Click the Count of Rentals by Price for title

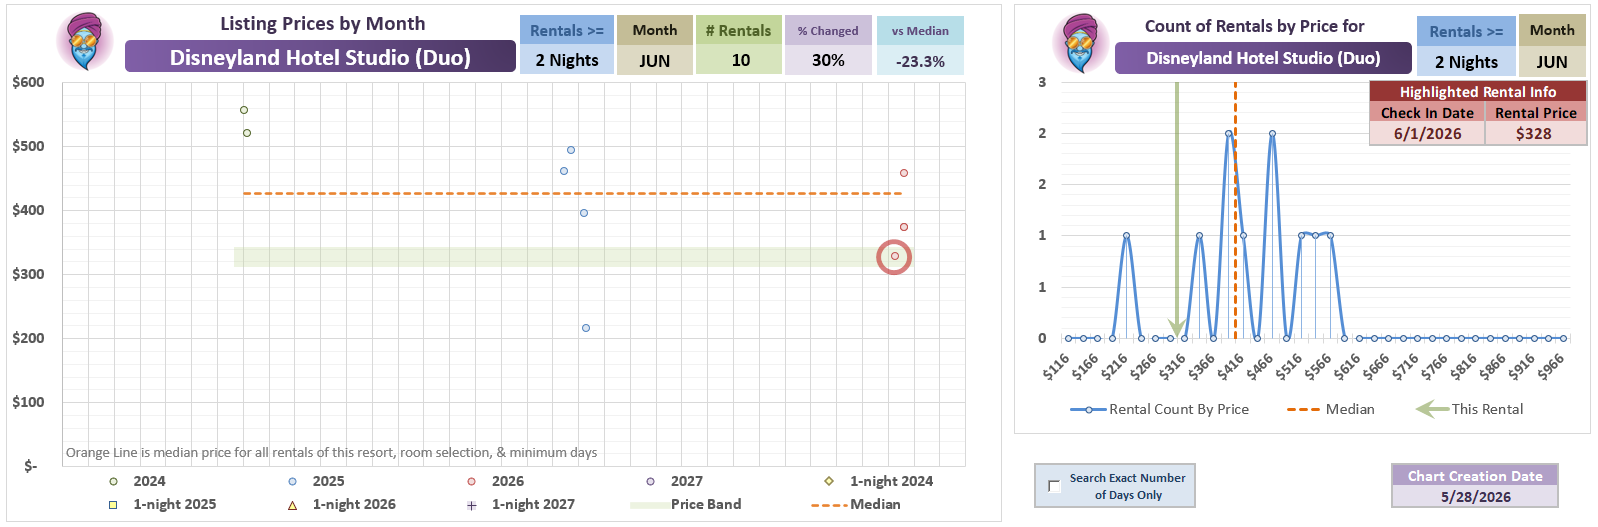pos(1254,26)
